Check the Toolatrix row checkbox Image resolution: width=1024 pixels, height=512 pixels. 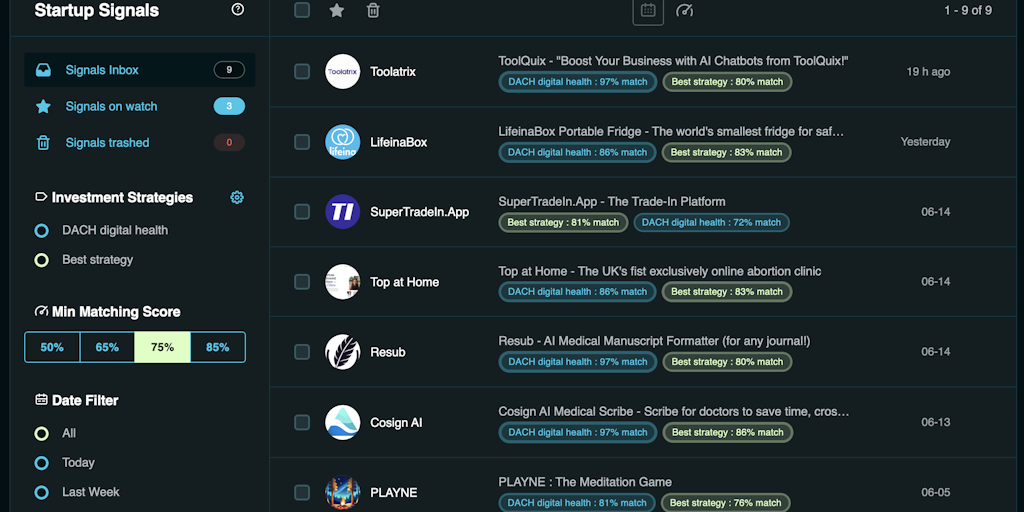pyautogui.click(x=302, y=71)
